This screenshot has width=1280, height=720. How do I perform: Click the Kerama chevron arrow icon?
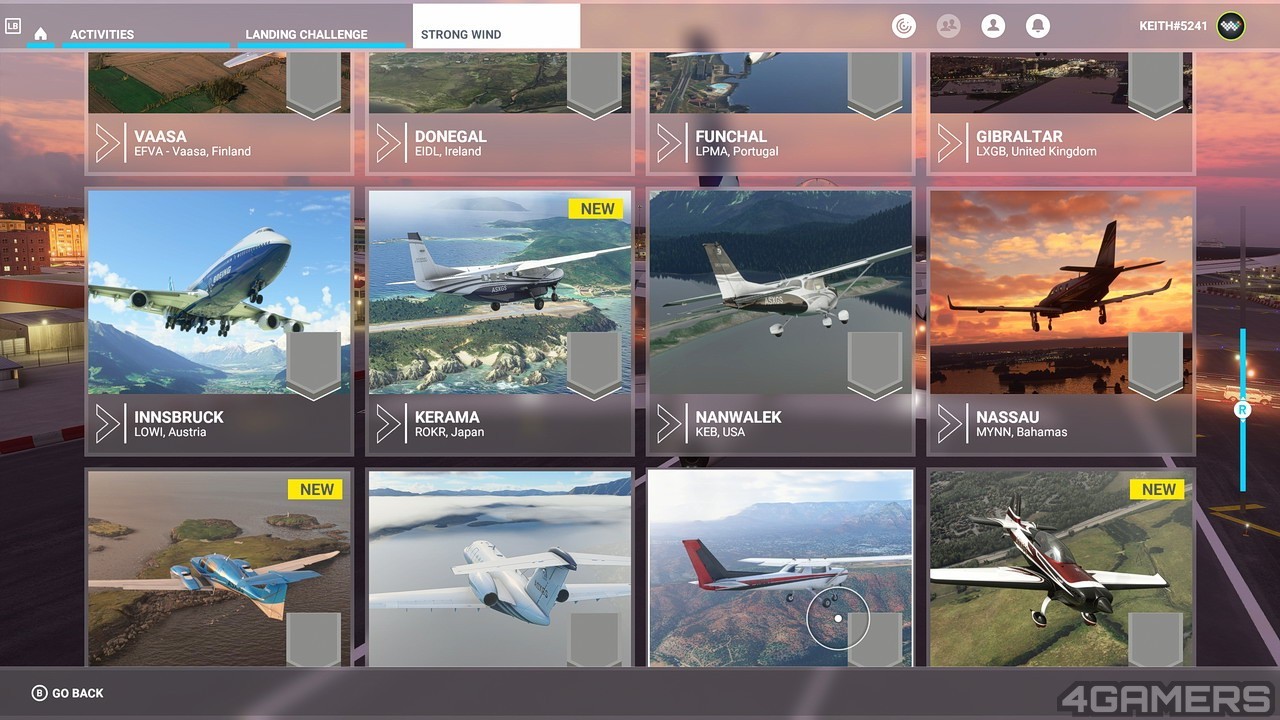pyautogui.click(x=388, y=424)
